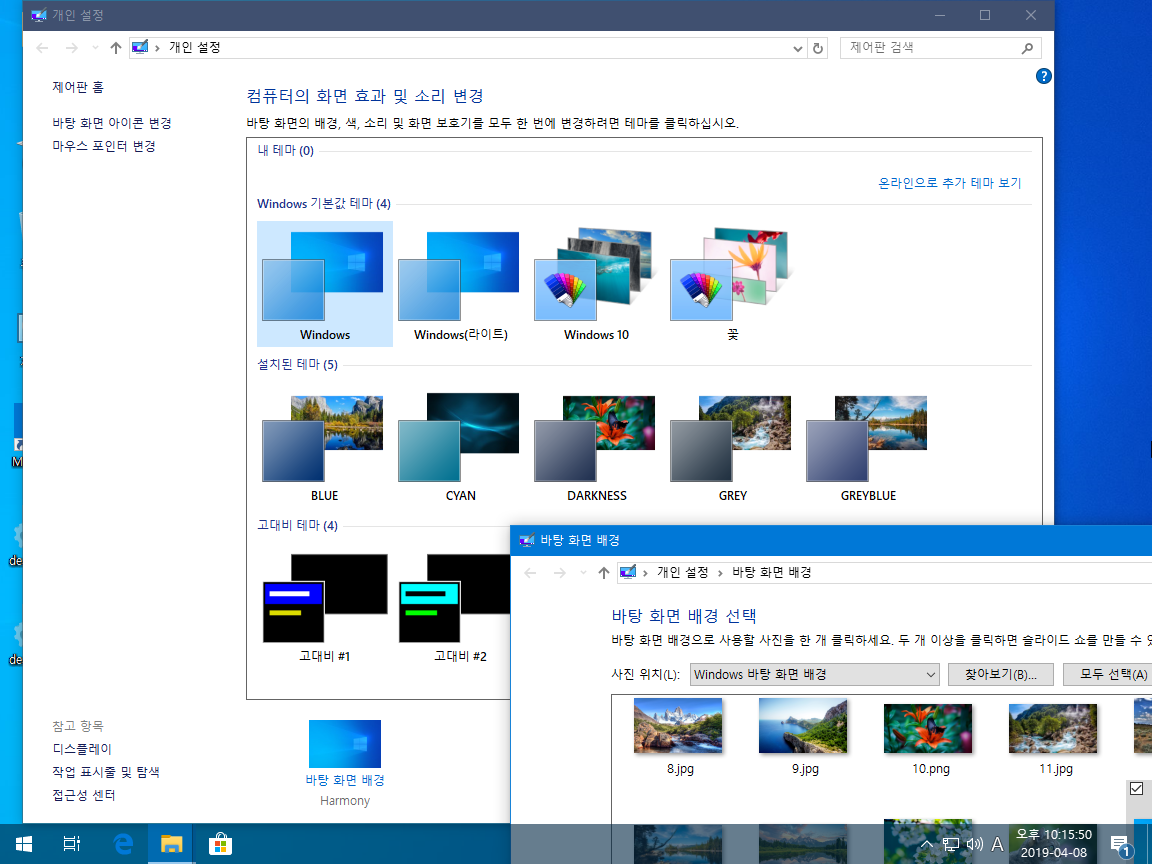This screenshot has width=1152, height=864.
Task: Select the Windows(라이트) theme
Action: tap(461, 284)
